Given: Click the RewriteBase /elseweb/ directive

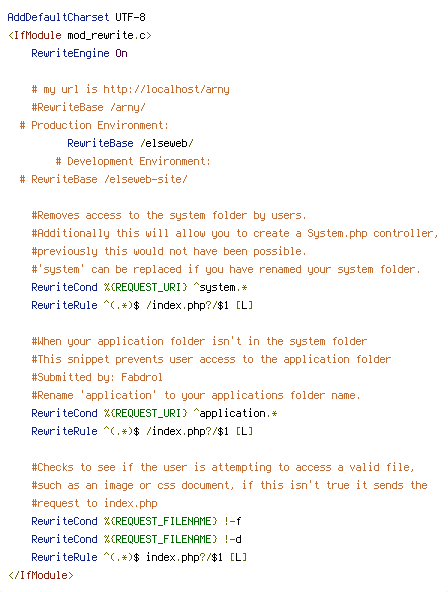Looking at the screenshot, I should point(130,143).
